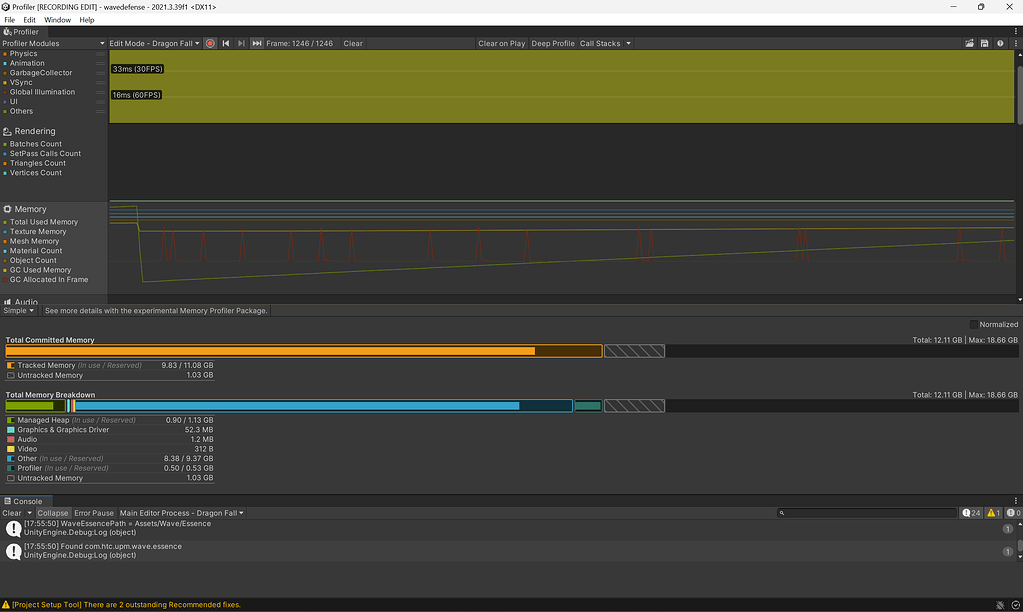
Task: Click Collapse in the Console toolbar
Action: point(52,512)
